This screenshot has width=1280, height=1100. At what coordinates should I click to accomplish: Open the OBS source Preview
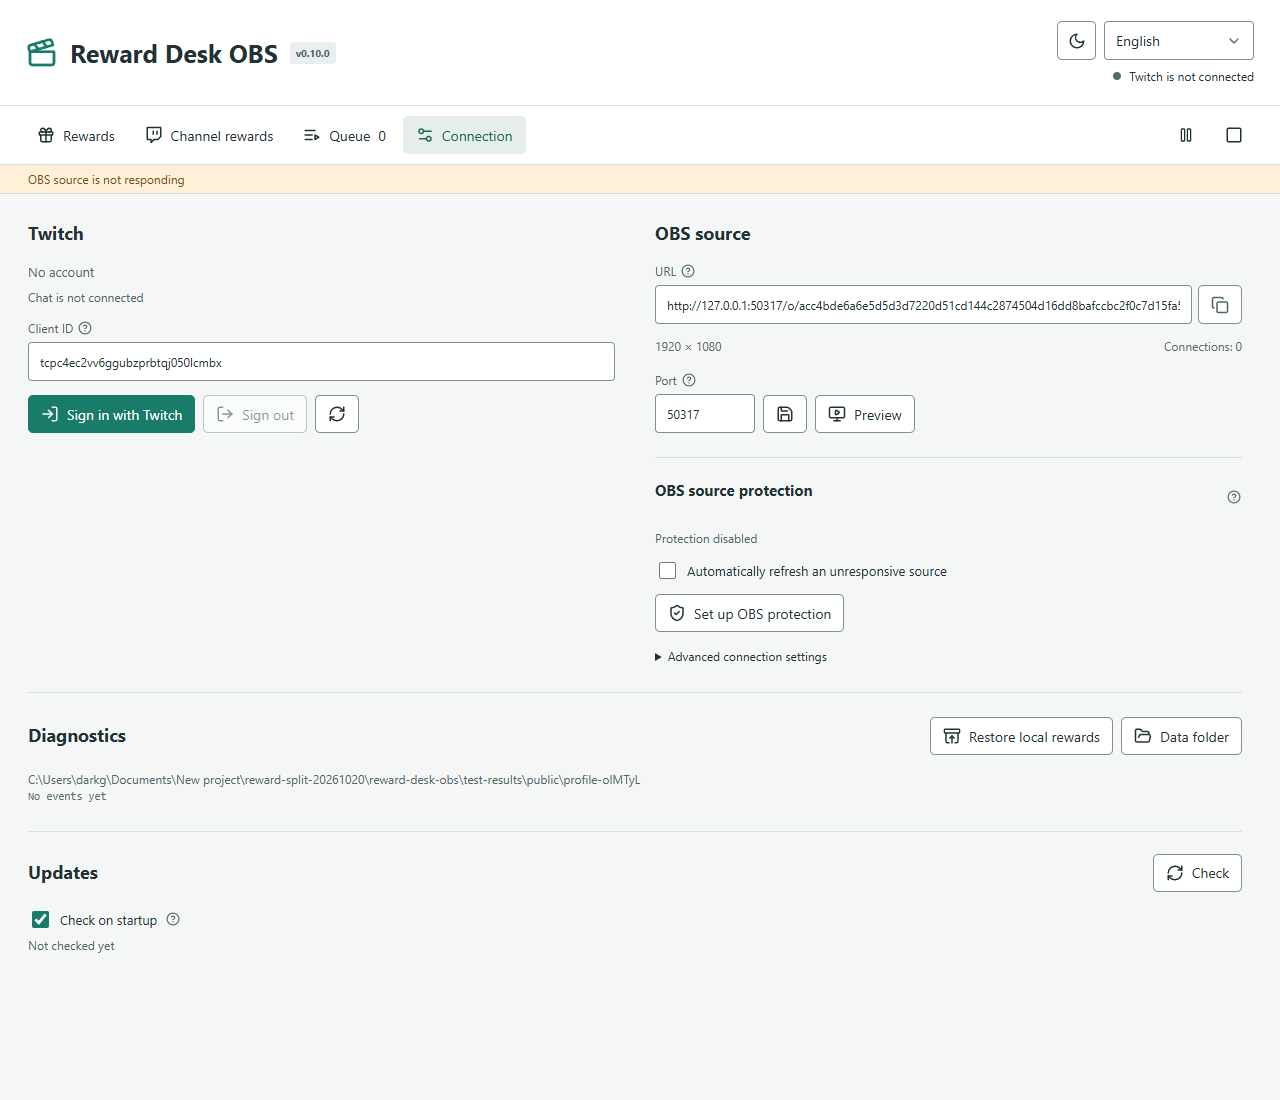(865, 414)
